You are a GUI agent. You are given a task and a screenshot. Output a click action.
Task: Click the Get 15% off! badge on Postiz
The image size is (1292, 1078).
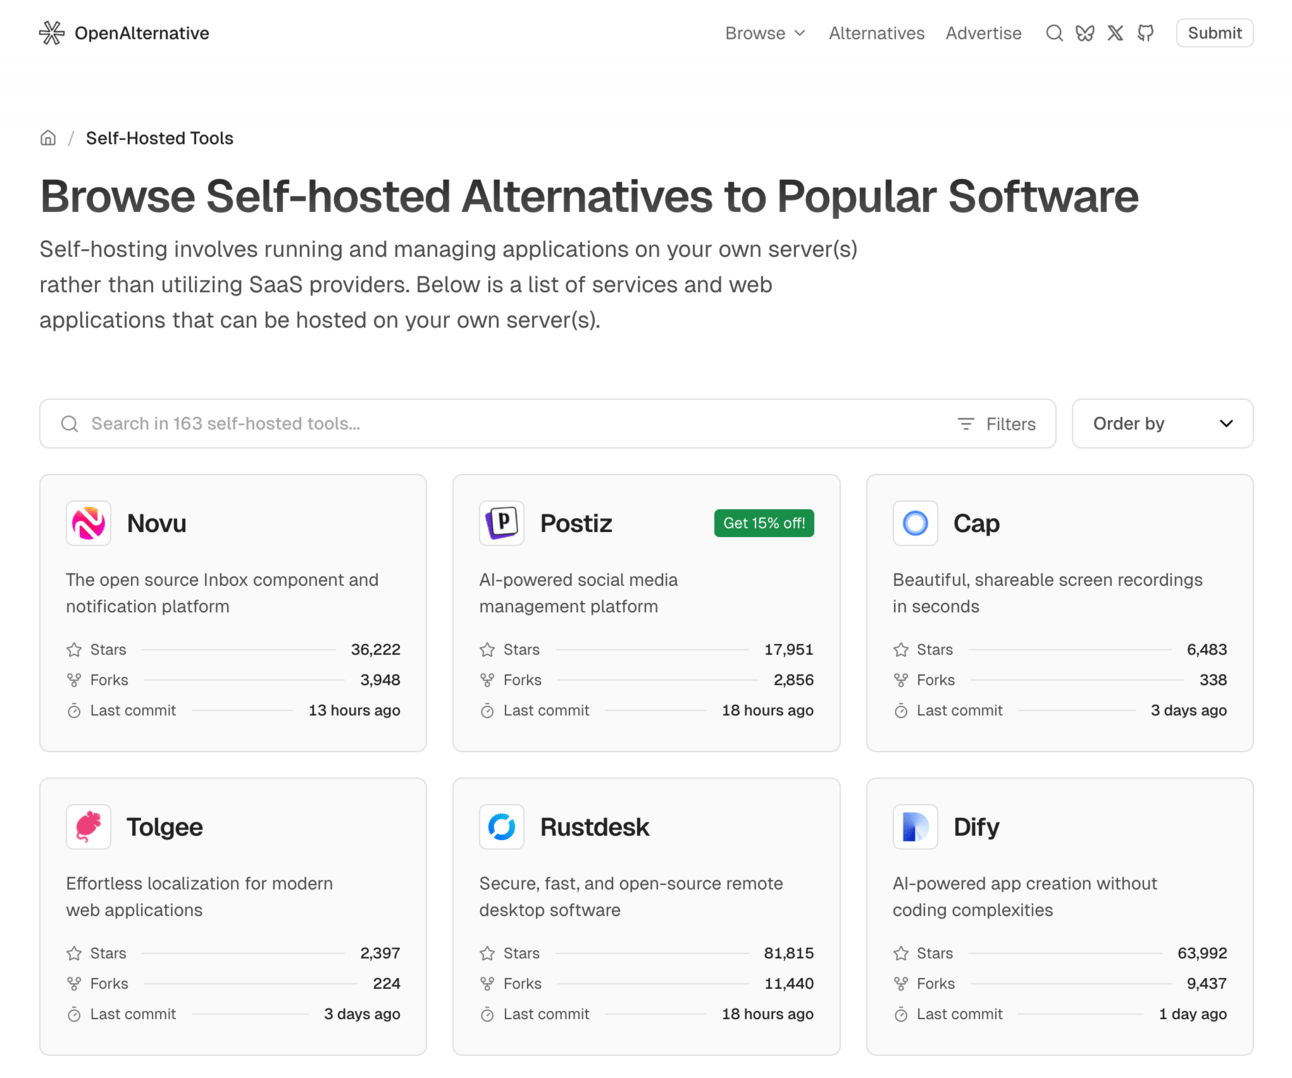[764, 523]
